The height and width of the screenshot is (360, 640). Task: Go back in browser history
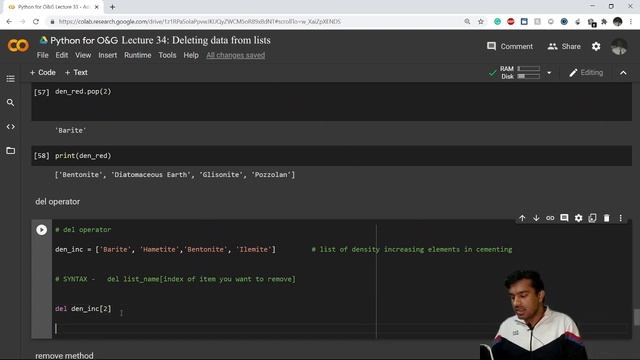click(x=9, y=22)
